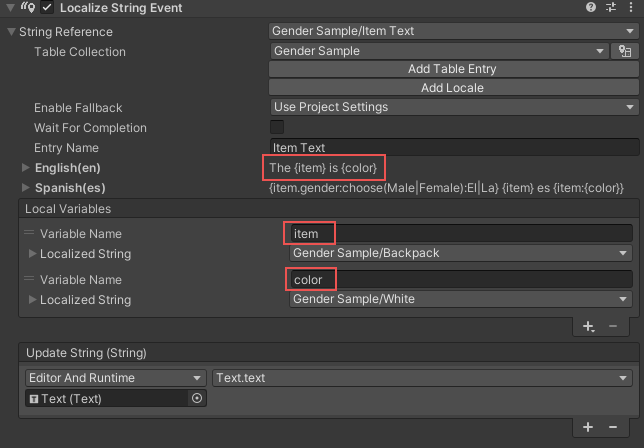Viewport: 644px width, 448px height.
Task: Add a new local variable with plus
Action: point(588,326)
